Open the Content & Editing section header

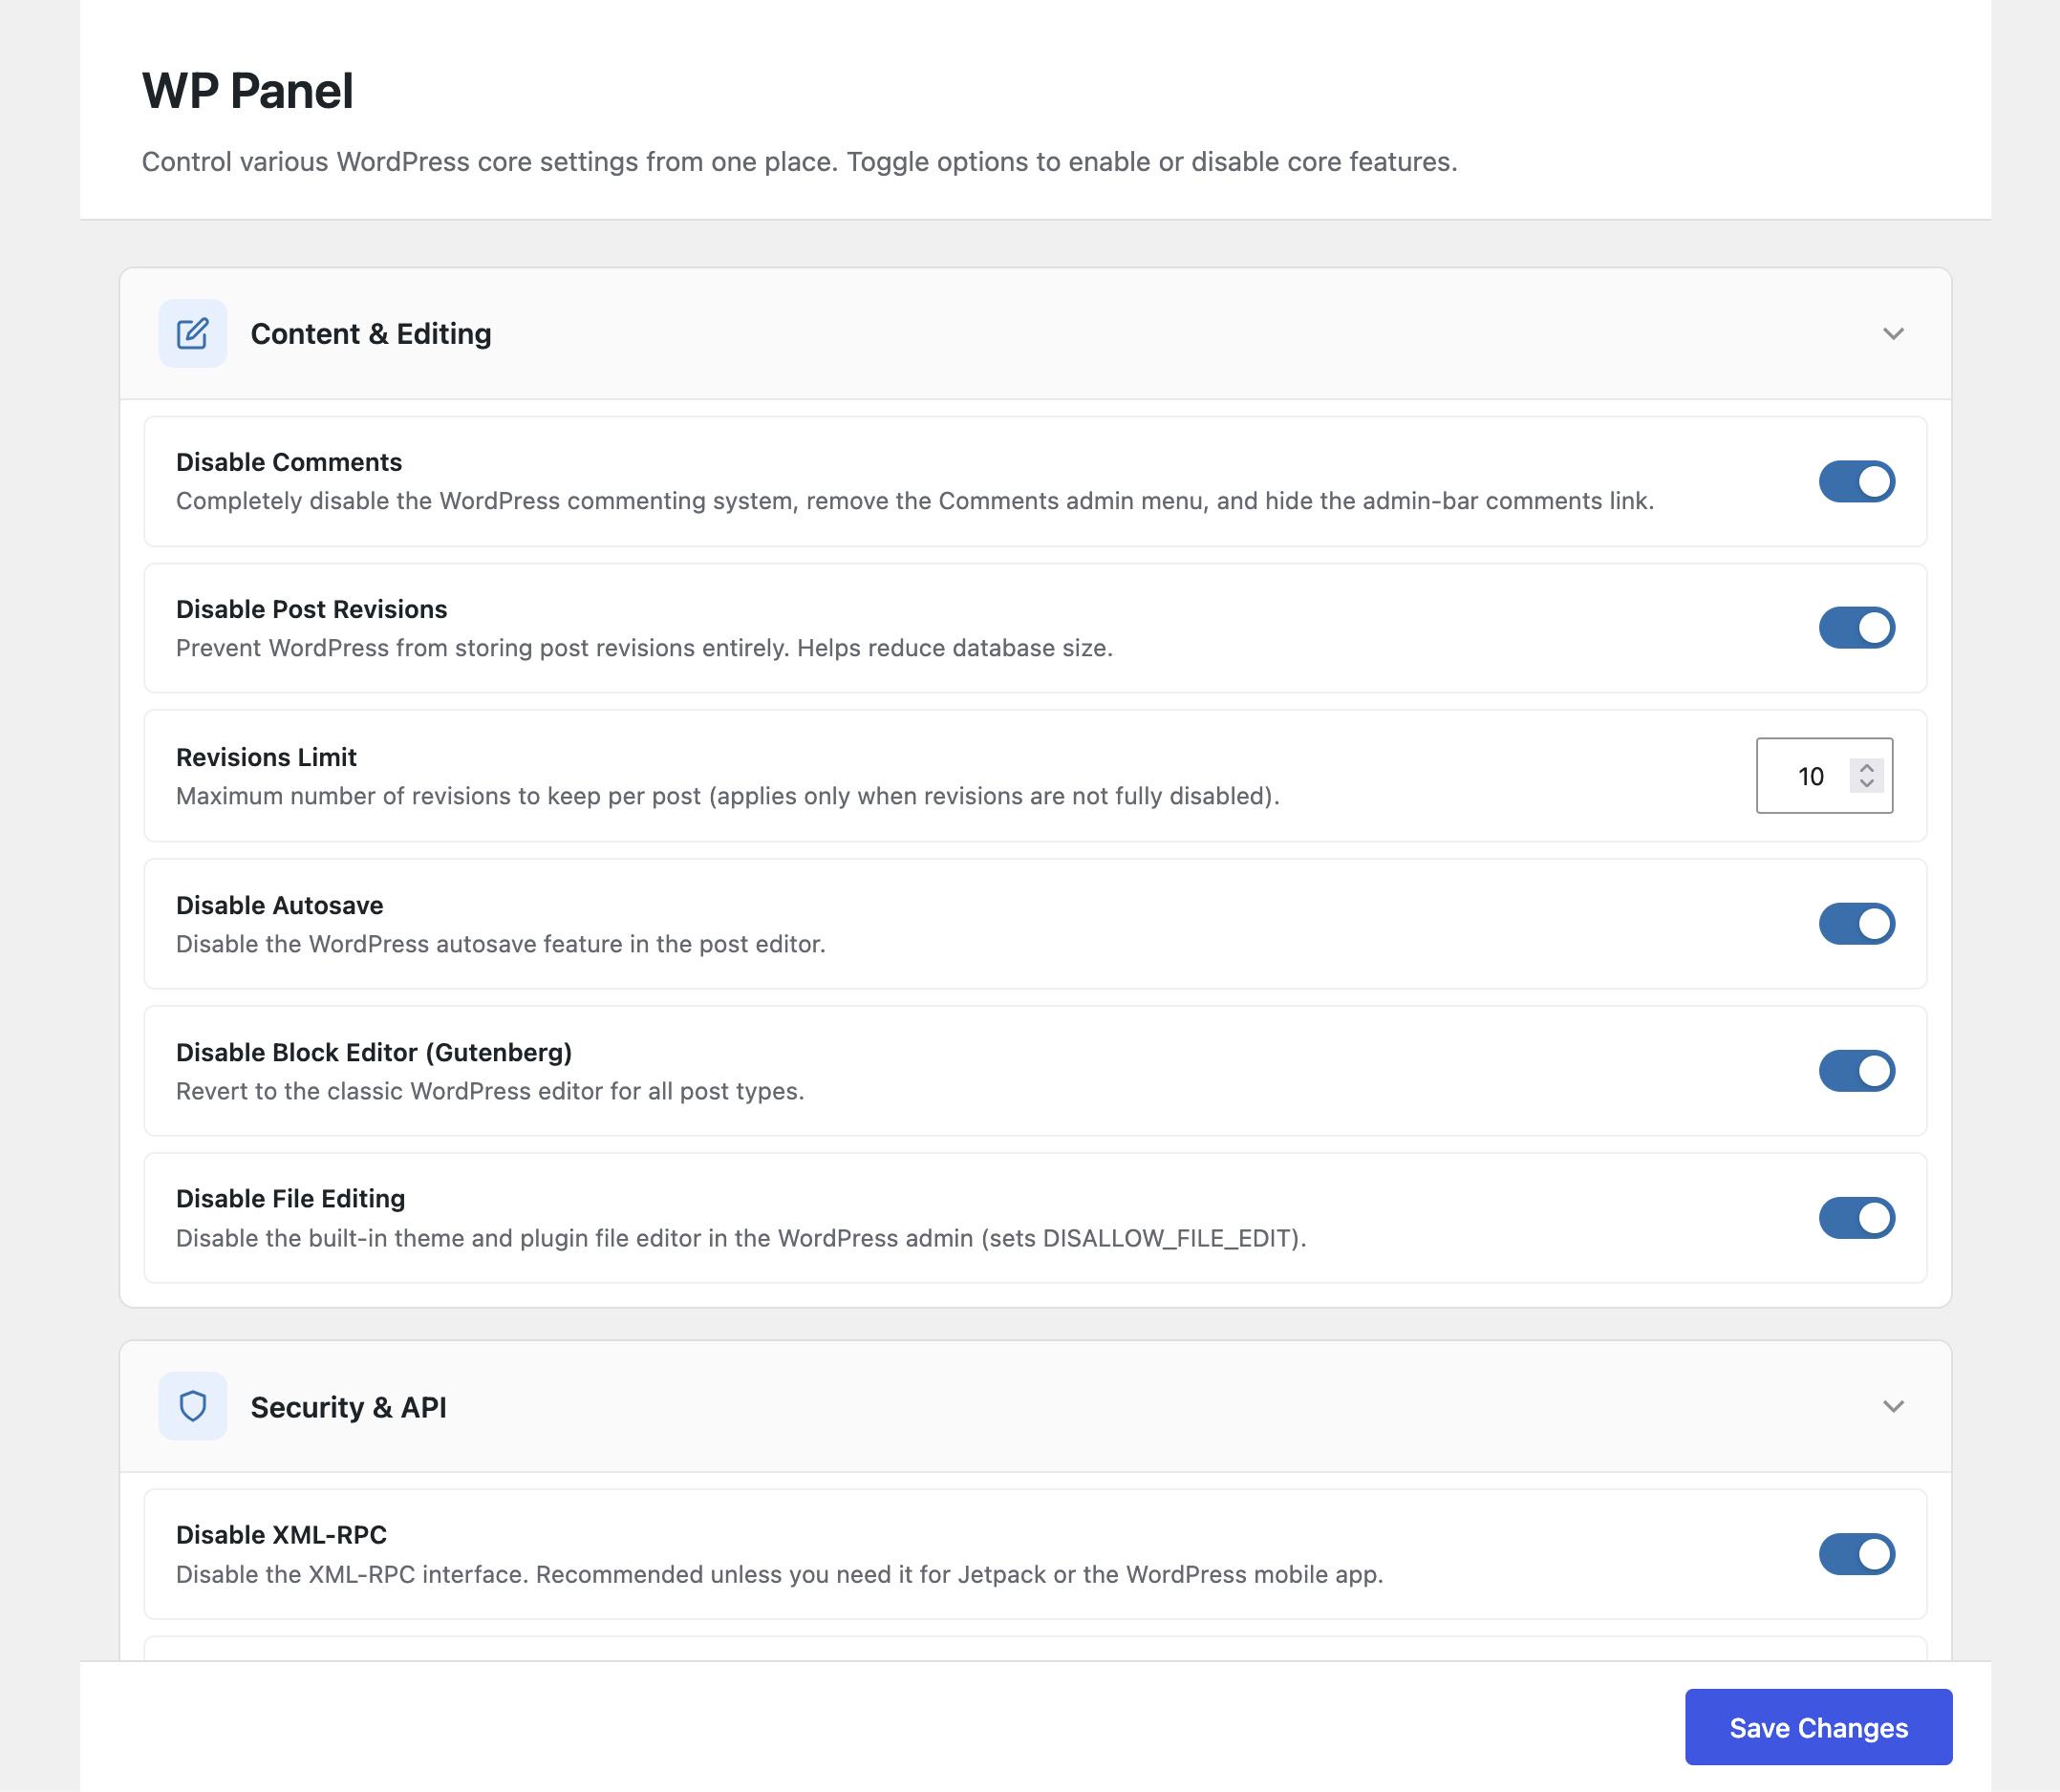point(371,333)
